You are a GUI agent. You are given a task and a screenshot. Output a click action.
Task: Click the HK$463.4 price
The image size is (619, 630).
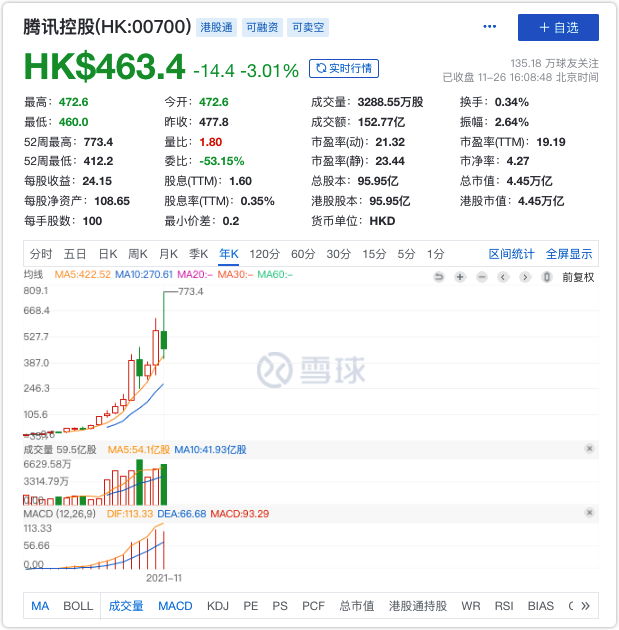(104, 66)
